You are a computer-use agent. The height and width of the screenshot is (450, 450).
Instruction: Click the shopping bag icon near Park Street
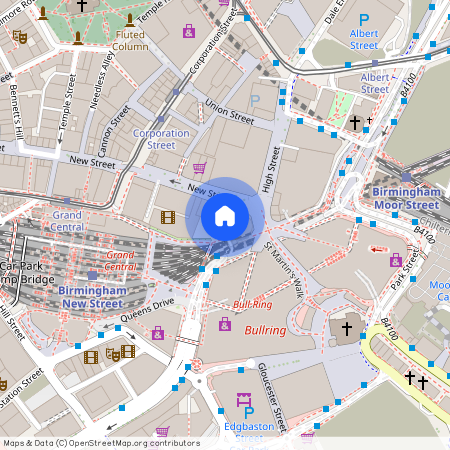(x=396, y=260)
